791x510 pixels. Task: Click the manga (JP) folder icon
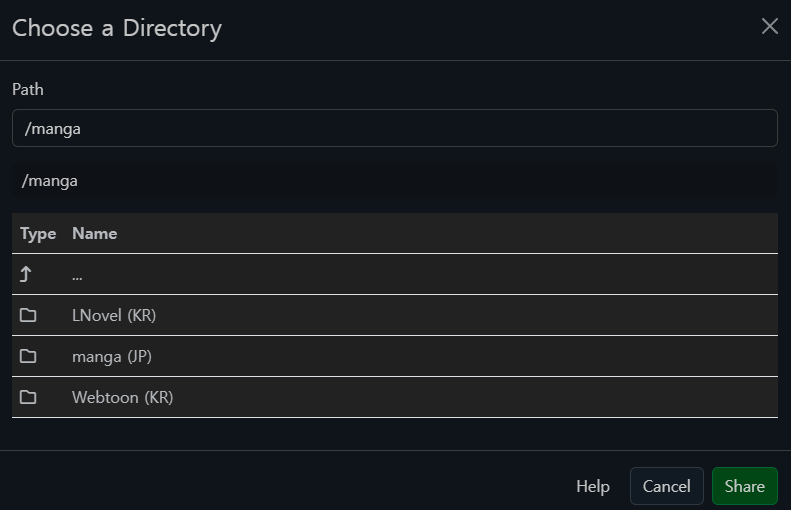click(x=28, y=357)
